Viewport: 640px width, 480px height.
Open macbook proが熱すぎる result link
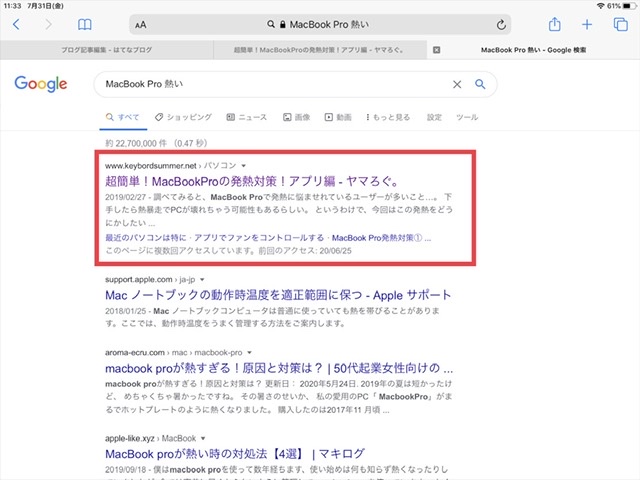pos(279,369)
